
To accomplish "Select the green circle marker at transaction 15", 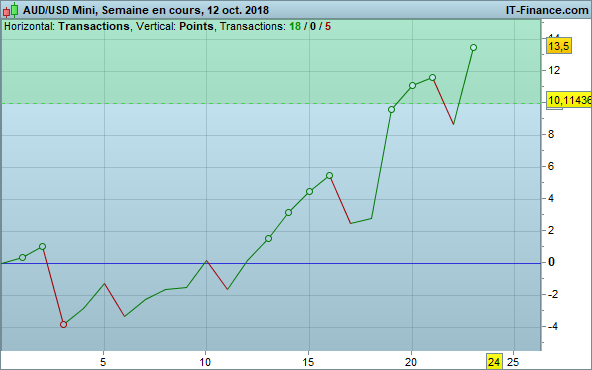I will tap(309, 191).
